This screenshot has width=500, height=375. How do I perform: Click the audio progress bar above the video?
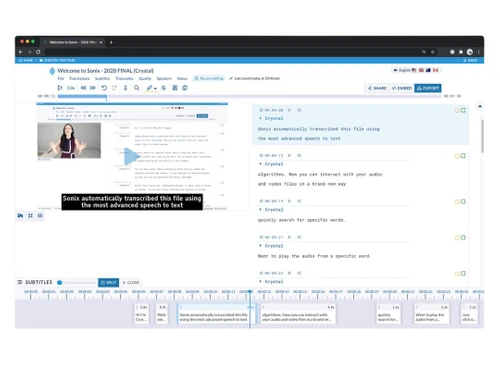(249, 96)
